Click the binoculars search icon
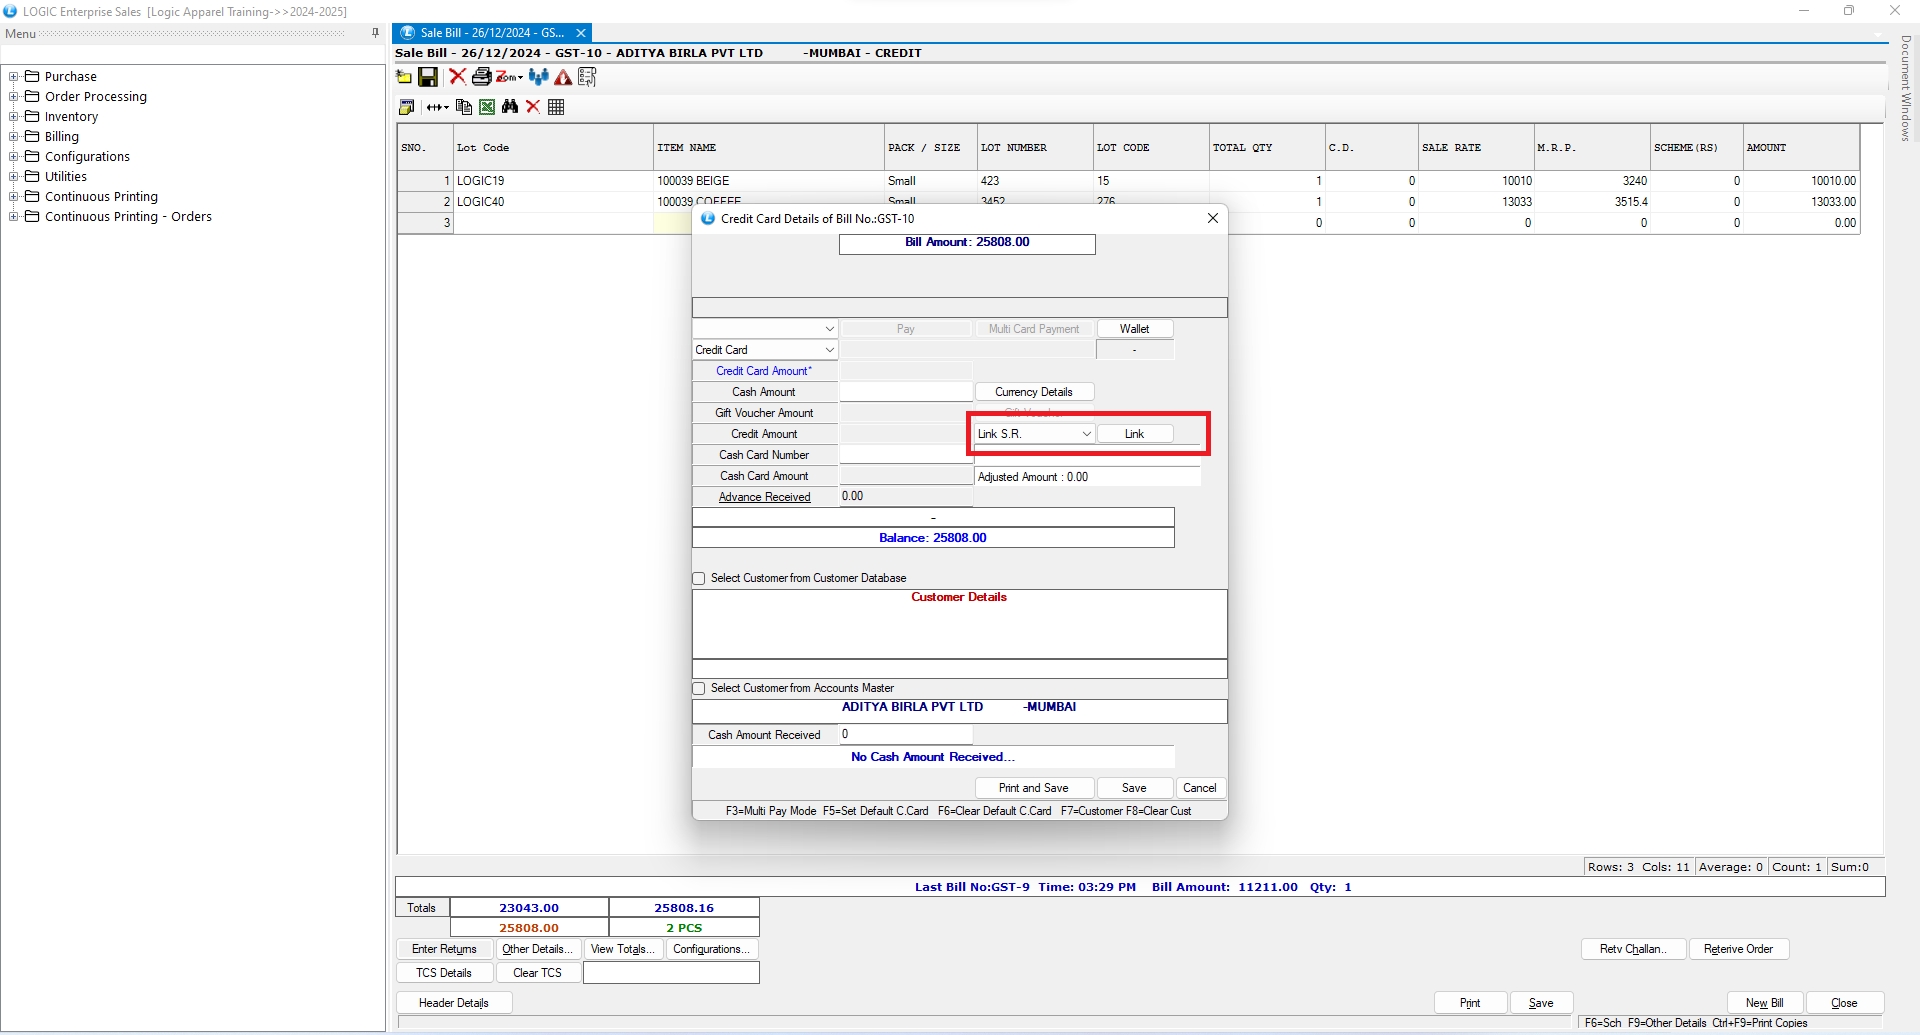 tap(510, 107)
